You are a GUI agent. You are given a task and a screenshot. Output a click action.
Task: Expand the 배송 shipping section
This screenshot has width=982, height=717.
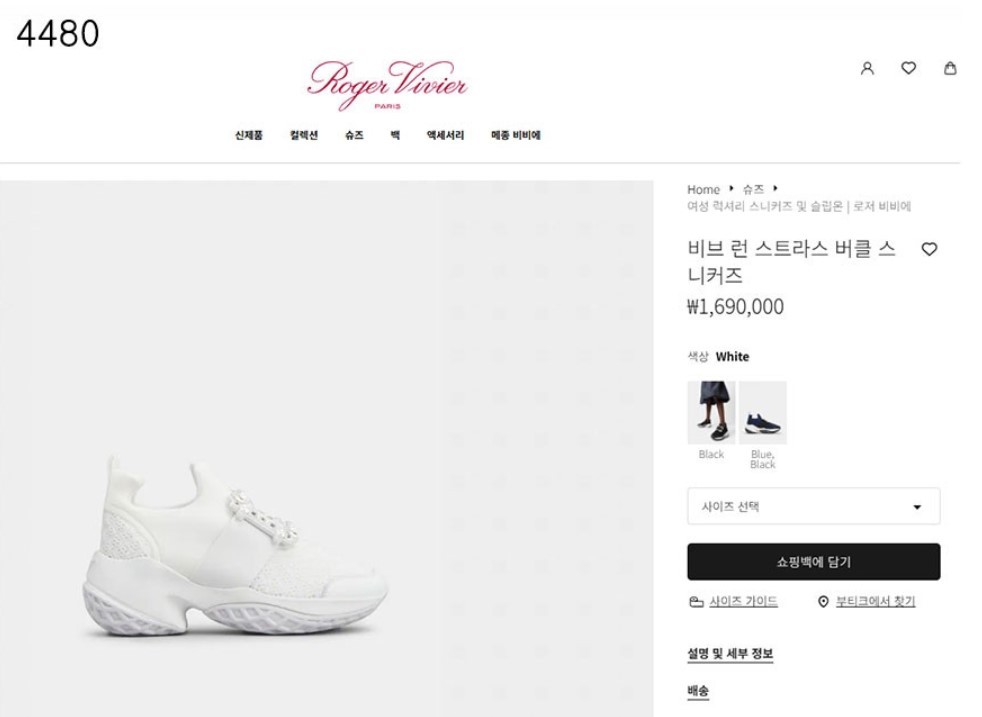(698, 691)
